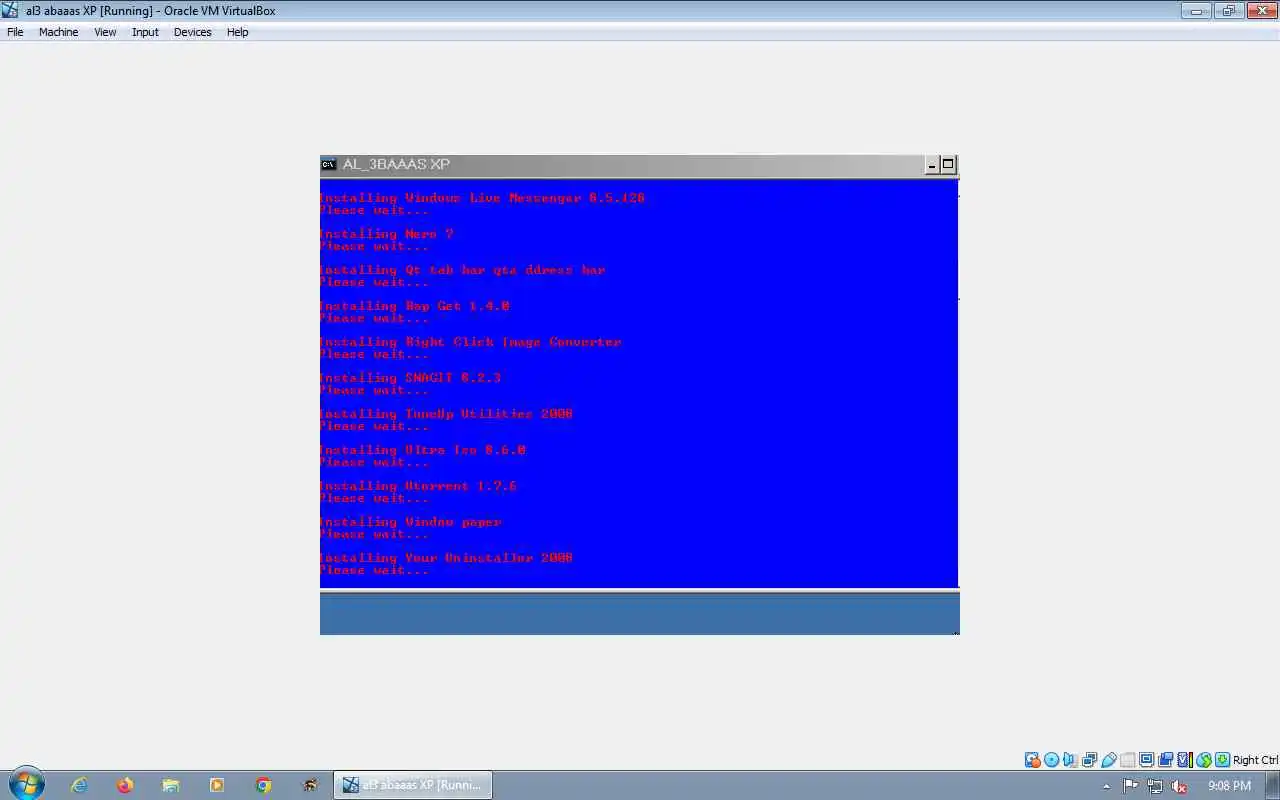The width and height of the screenshot is (1280, 800).
Task: Click the line 'Installing Nero 7'
Action: (x=386, y=234)
